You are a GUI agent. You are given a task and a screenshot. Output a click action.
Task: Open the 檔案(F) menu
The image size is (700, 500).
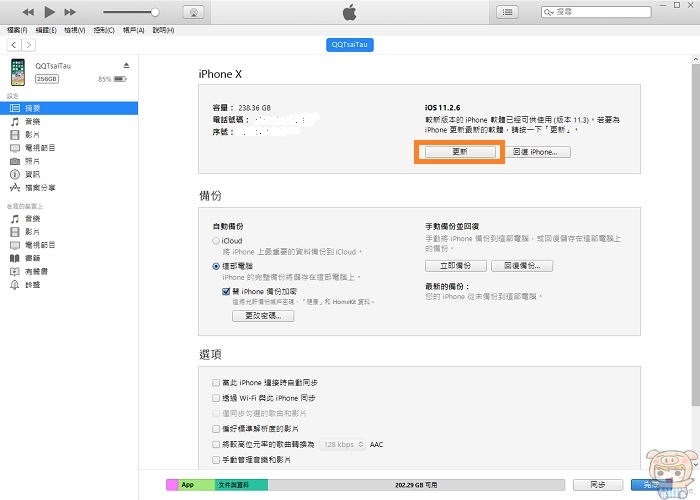17,30
